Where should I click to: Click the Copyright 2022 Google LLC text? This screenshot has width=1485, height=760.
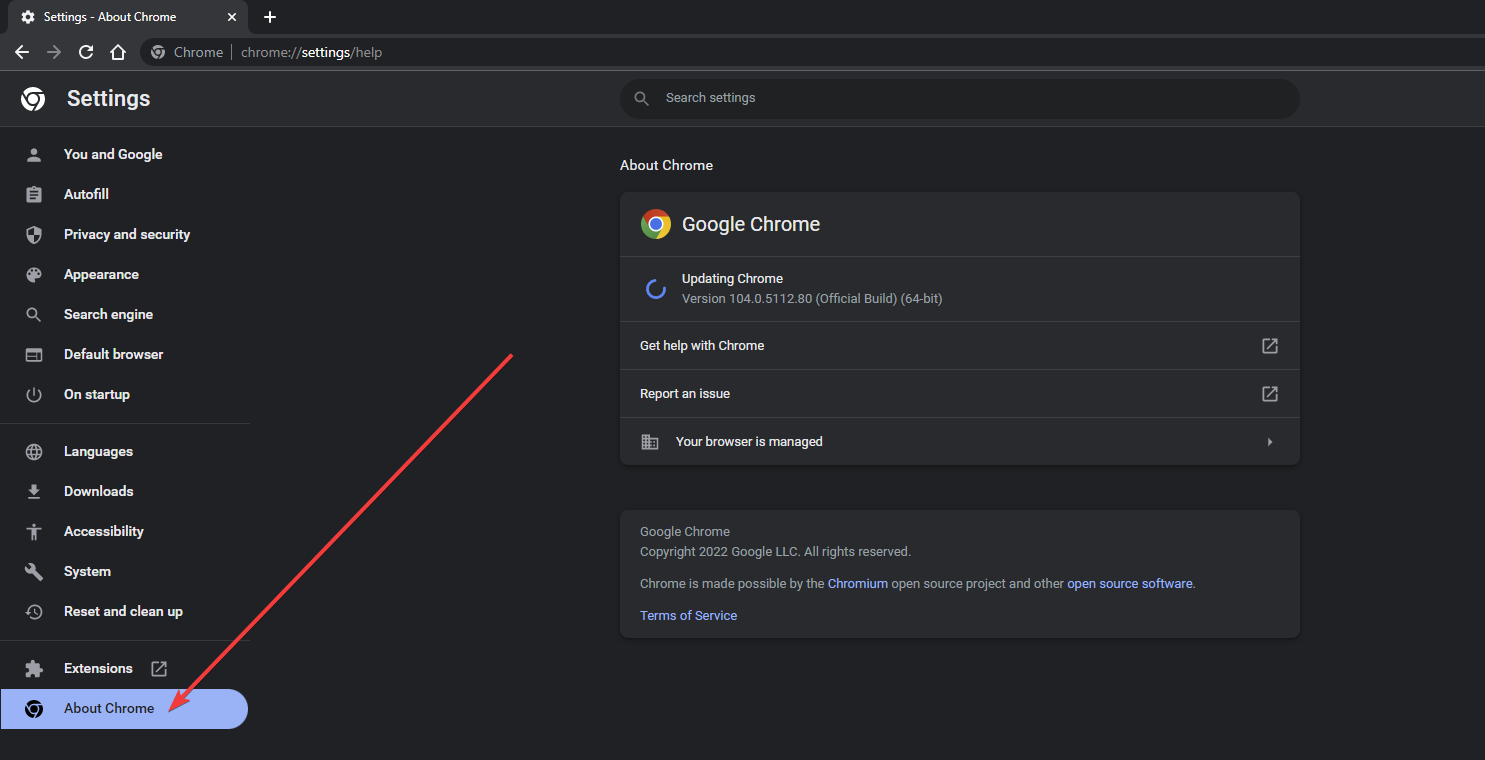tap(775, 551)
